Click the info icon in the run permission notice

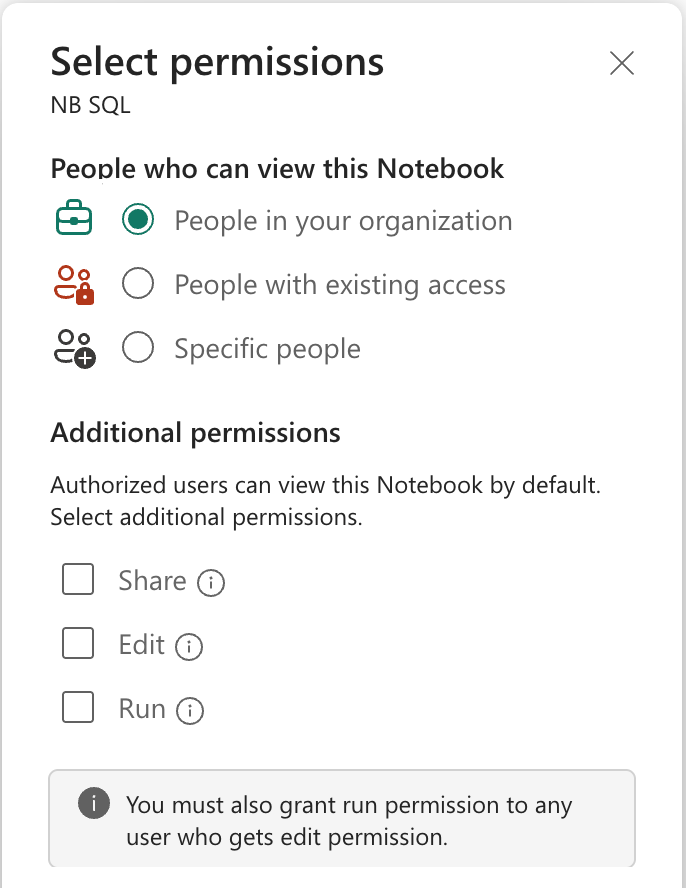[x=93, y=803]
